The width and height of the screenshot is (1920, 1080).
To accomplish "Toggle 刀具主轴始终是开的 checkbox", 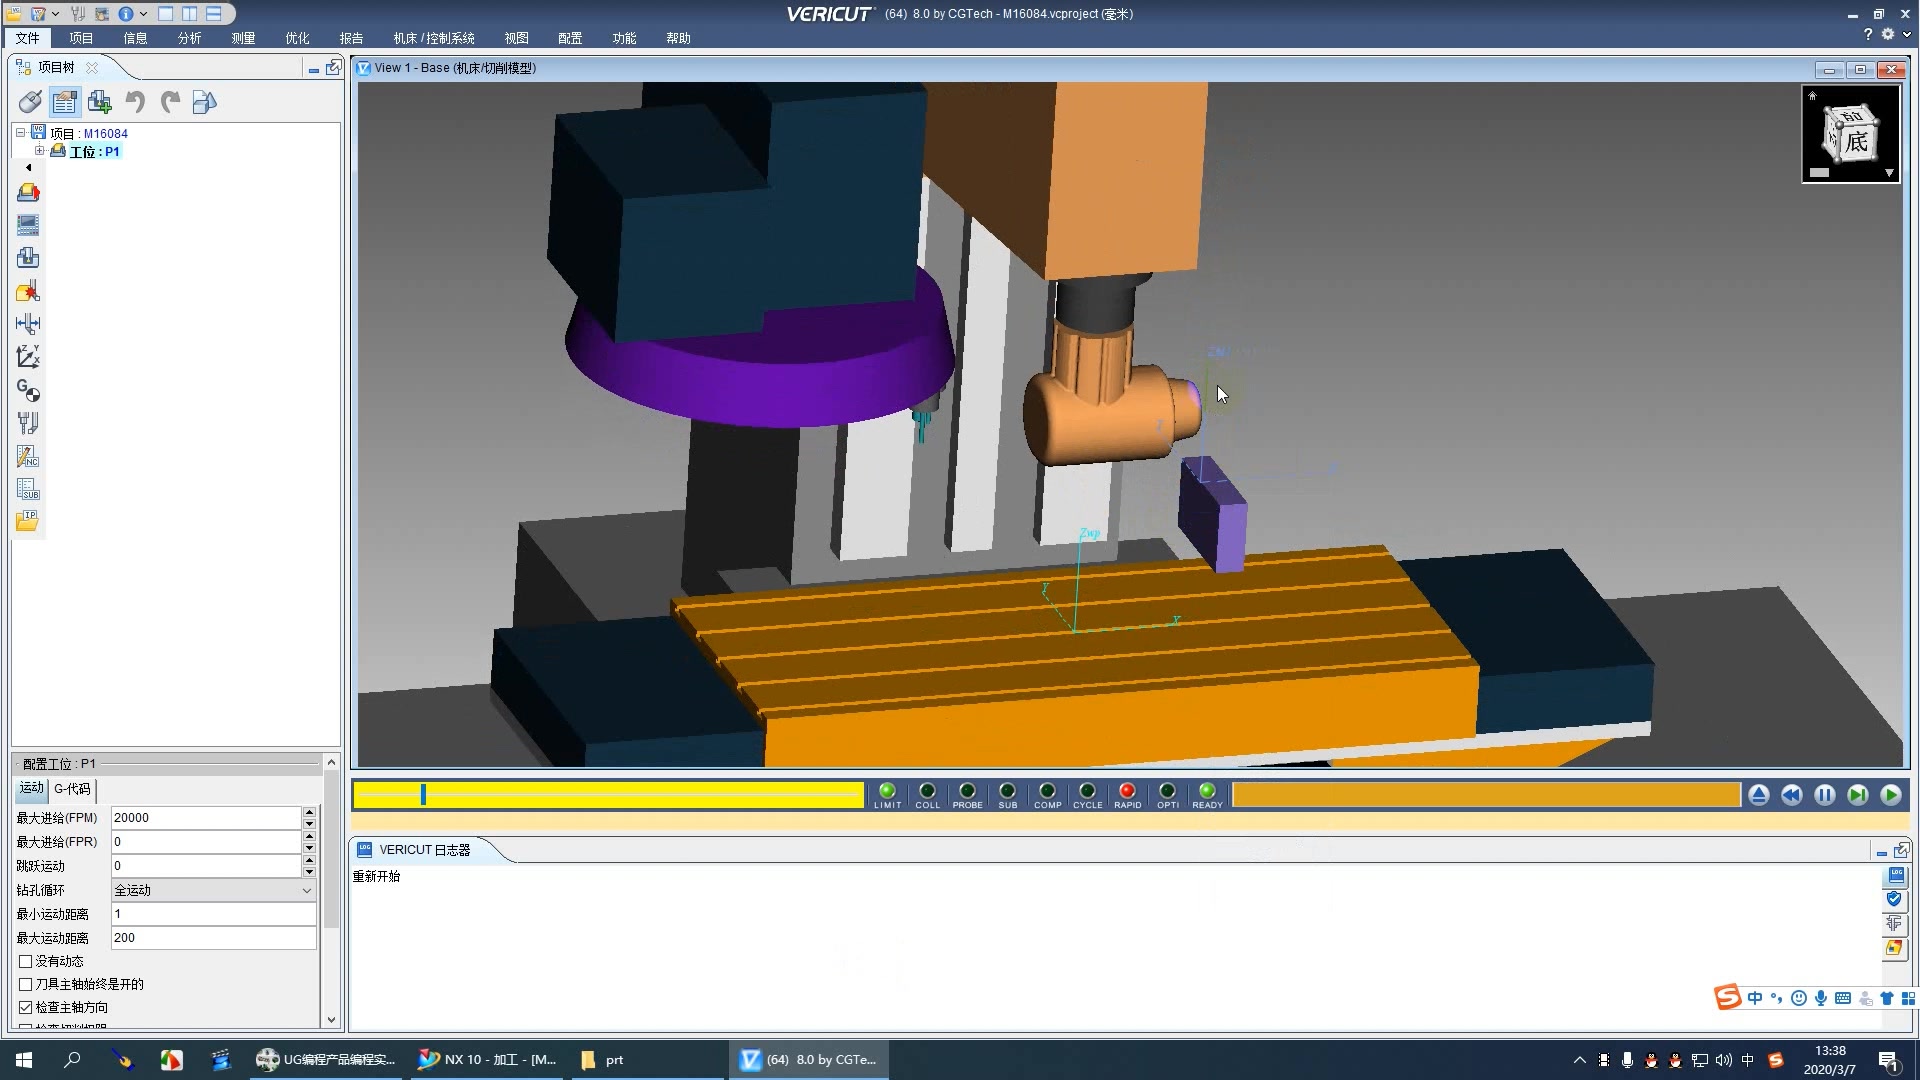I will click(x=26, y=984).
